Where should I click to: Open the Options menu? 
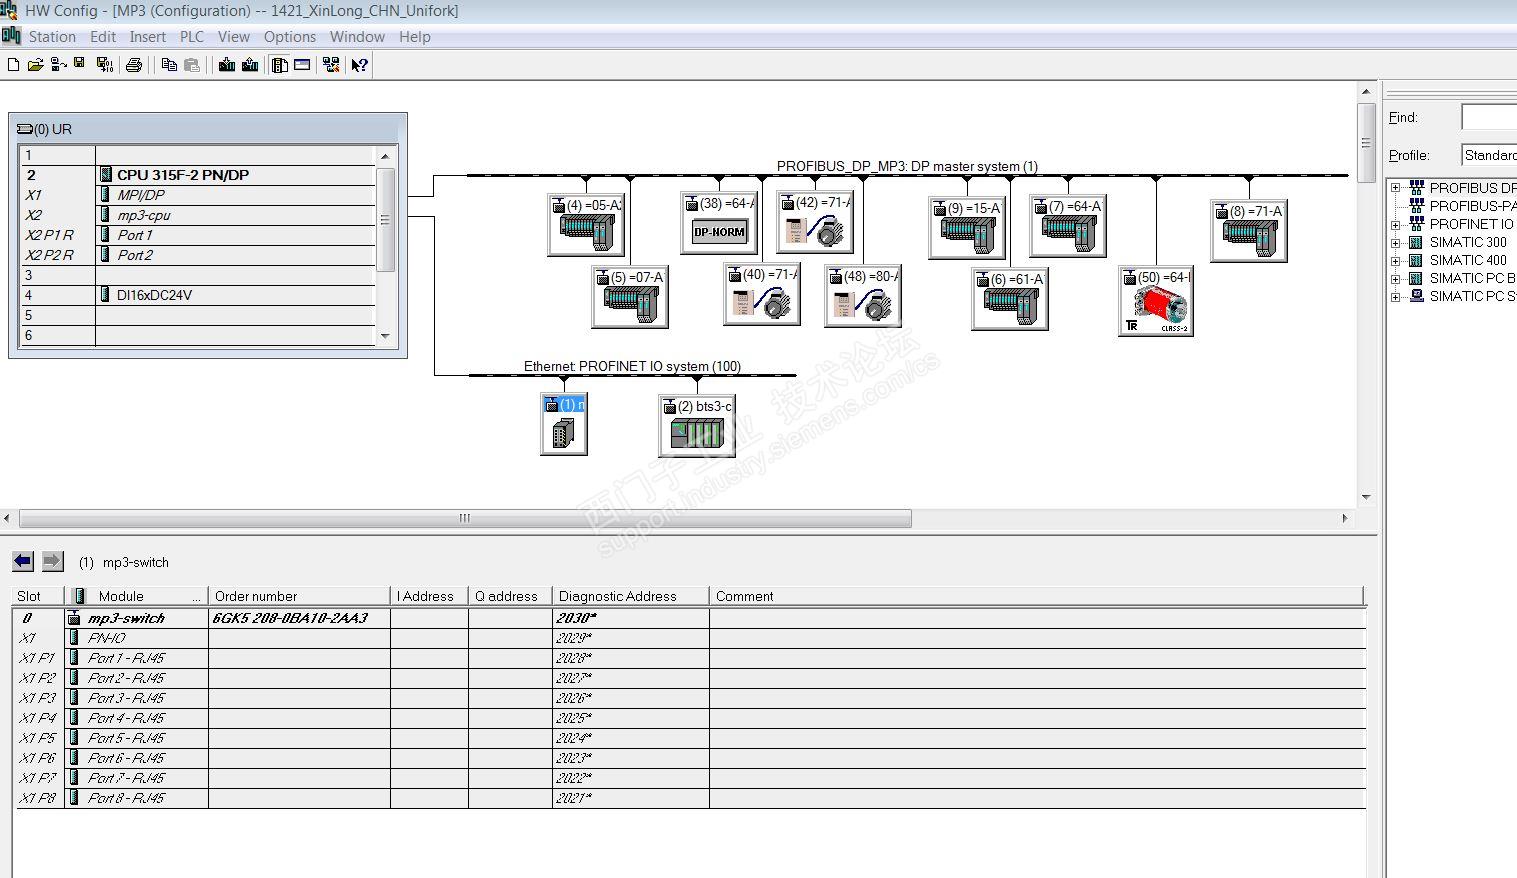coord(290,37)
